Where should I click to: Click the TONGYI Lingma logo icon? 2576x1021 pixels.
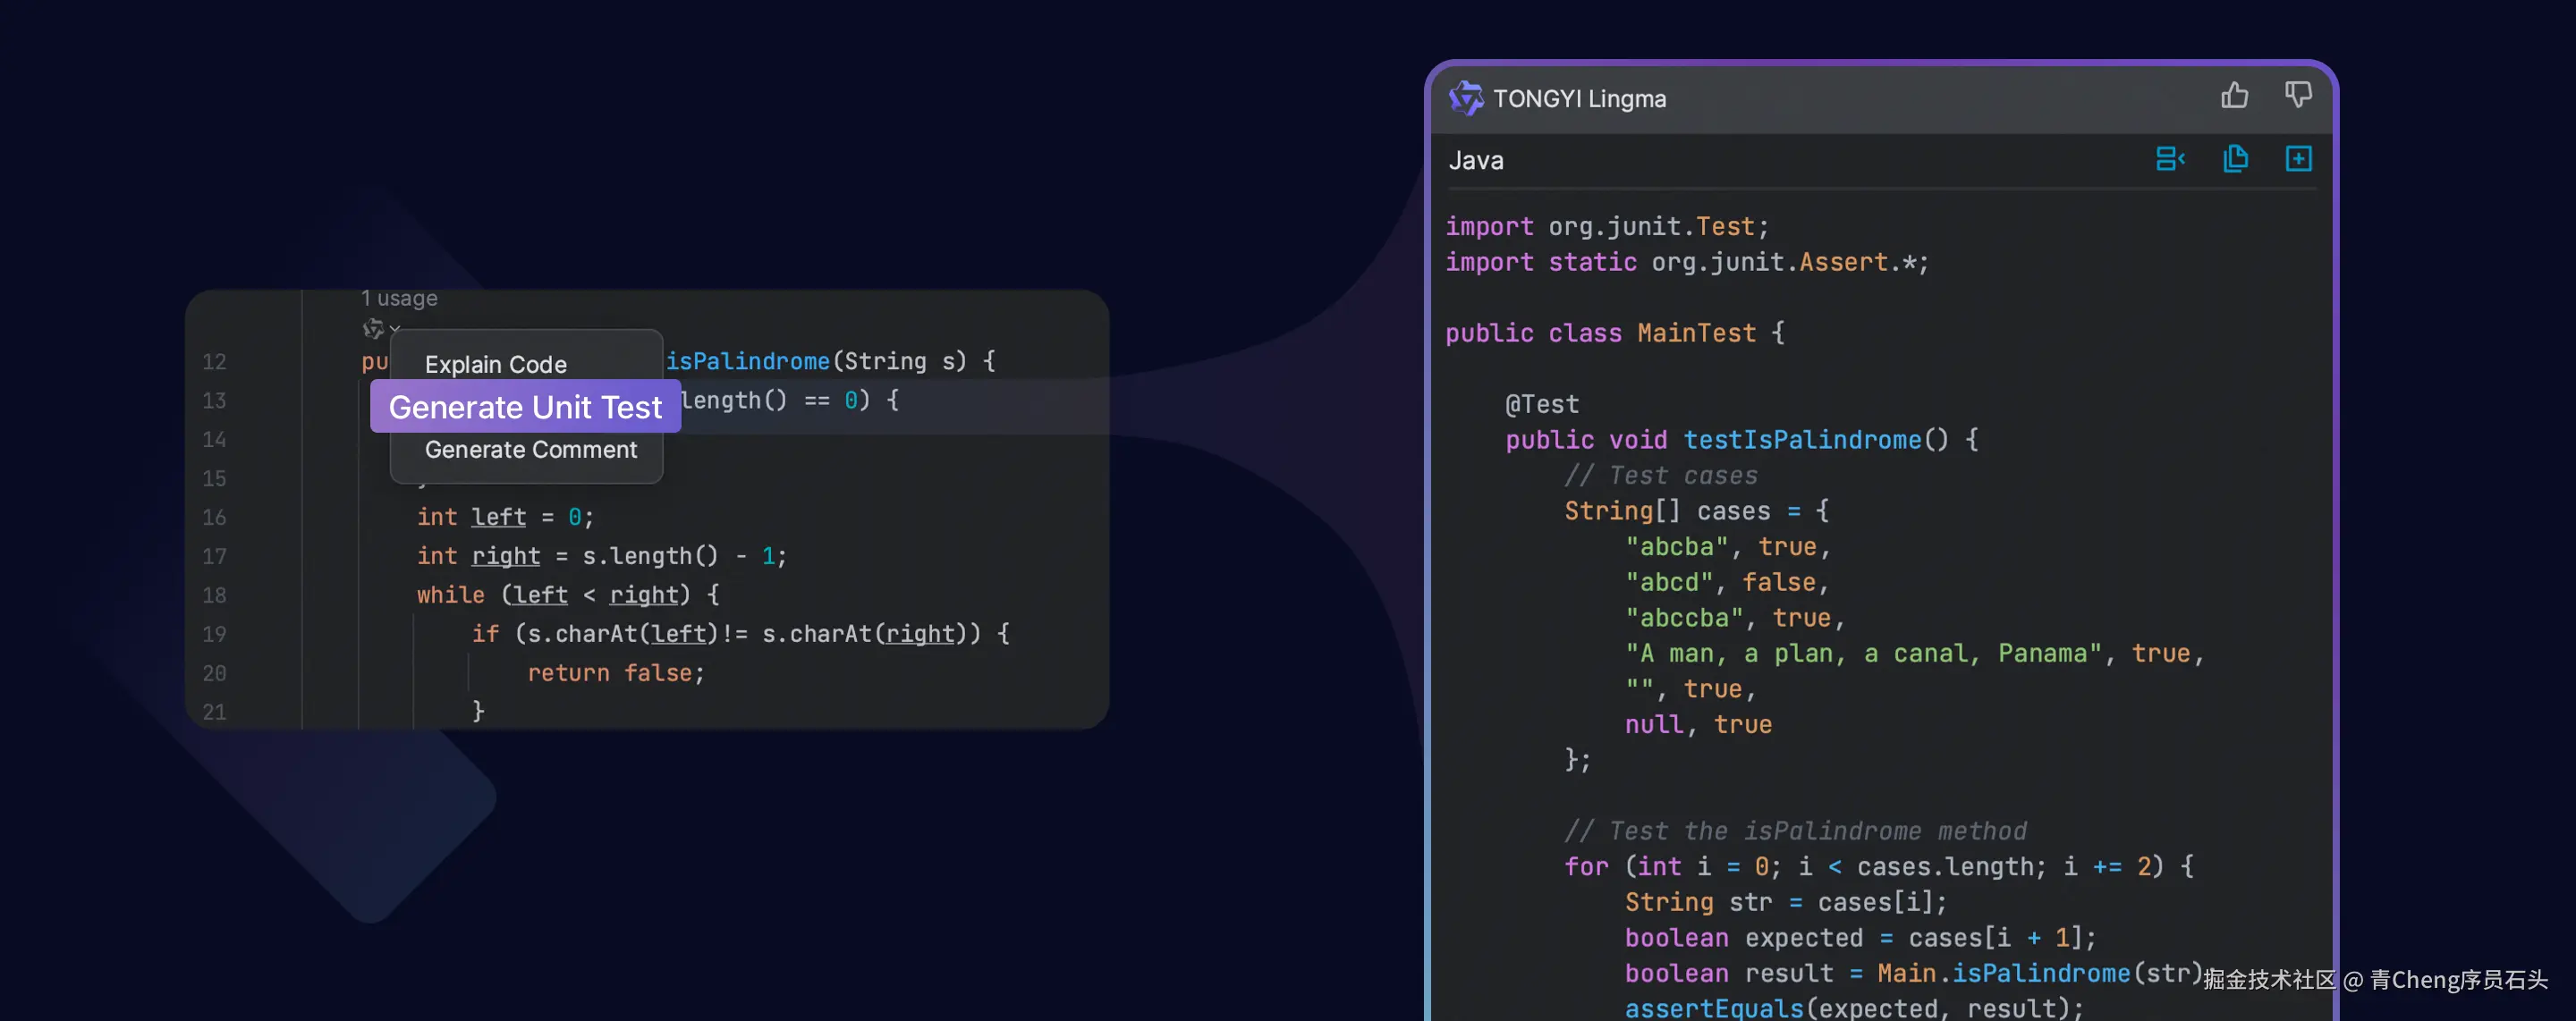pyautogui.click(x=1466, y=98)
